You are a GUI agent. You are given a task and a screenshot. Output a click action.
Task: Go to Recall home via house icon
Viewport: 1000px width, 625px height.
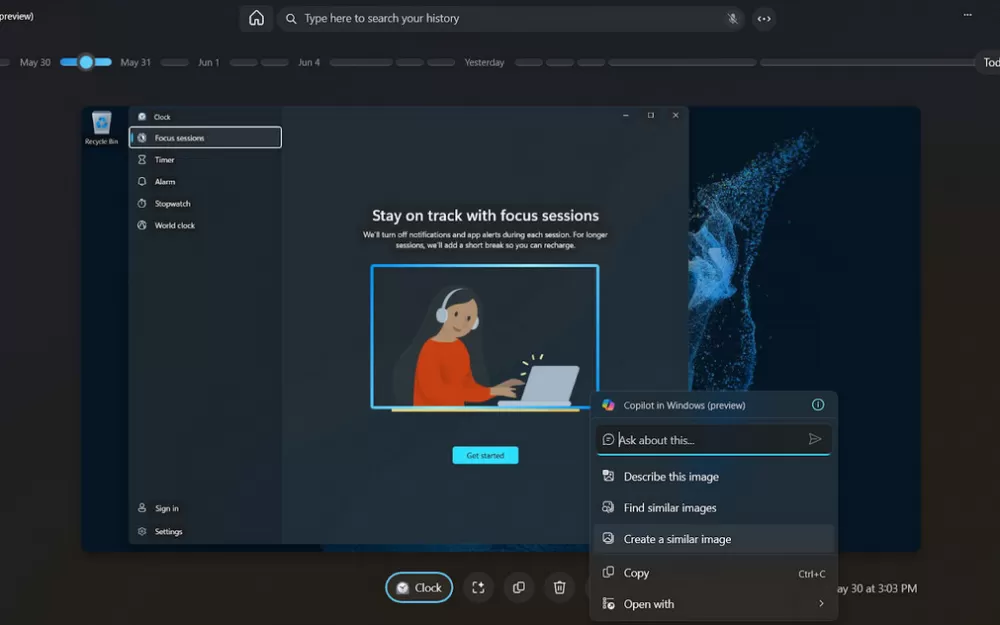(256, 18)
